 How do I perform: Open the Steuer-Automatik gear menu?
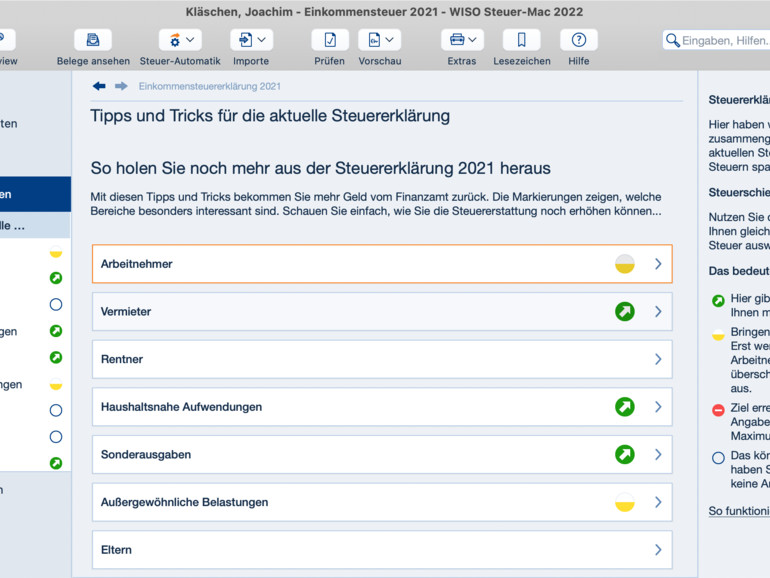click(180, 40)
